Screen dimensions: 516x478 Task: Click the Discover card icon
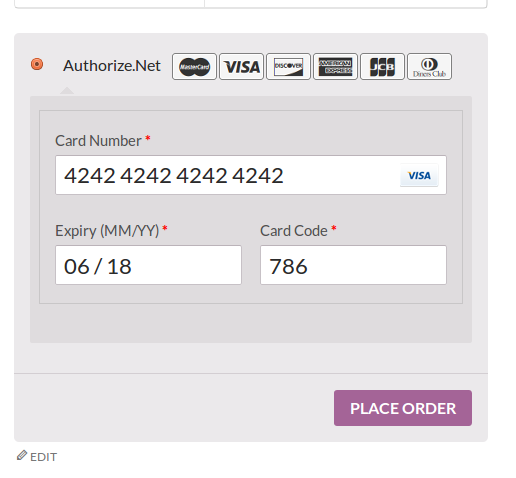(288, 67)
